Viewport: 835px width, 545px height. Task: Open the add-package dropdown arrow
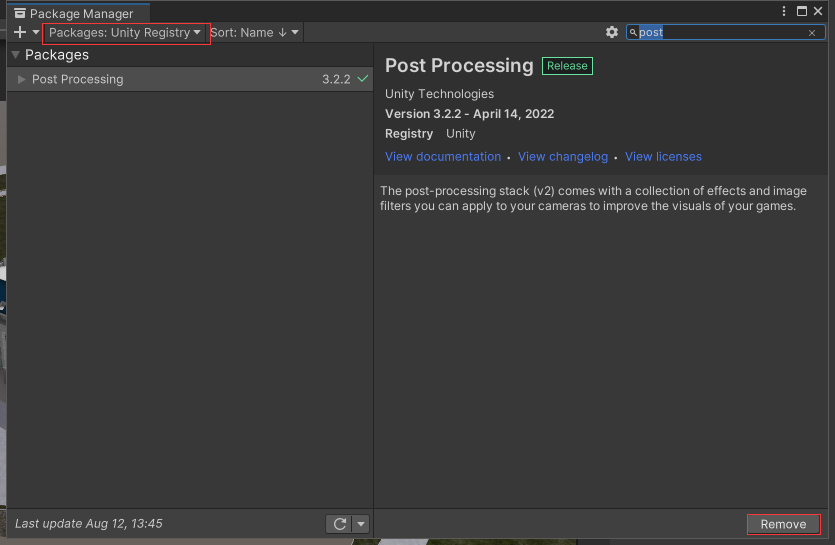click(x=36, y=32)
